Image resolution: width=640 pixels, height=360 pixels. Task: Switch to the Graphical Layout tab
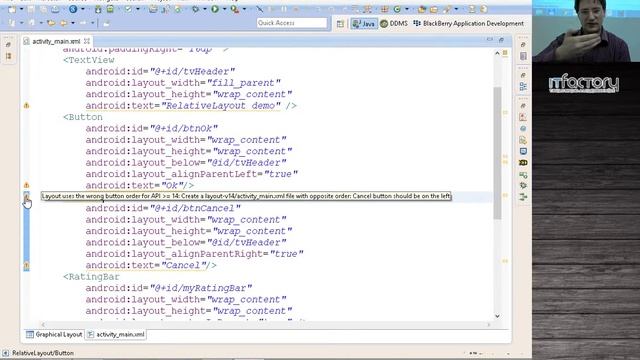click(54, 334)
